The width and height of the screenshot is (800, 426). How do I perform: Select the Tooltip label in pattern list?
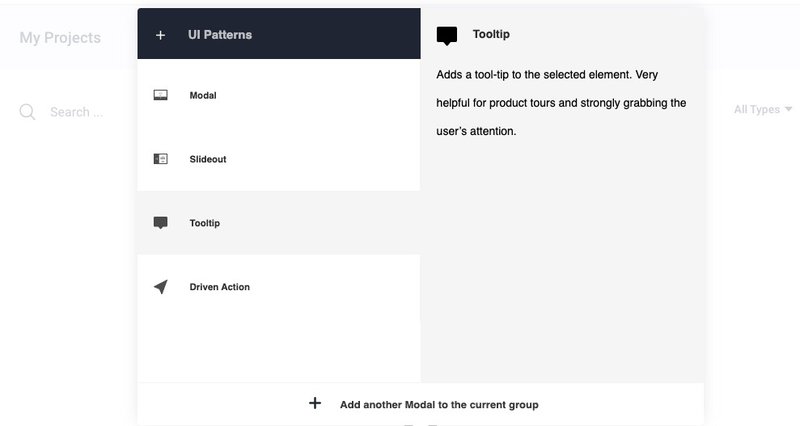pos(205,223)
